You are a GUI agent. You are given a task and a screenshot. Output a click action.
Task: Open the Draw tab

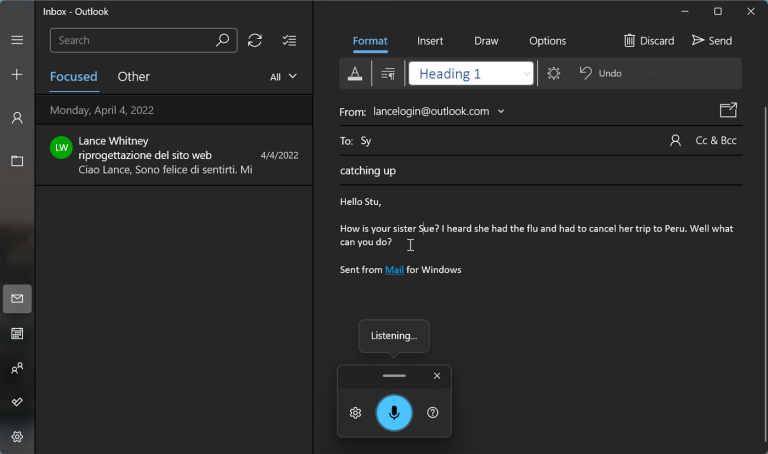click(x=486, y=41)
